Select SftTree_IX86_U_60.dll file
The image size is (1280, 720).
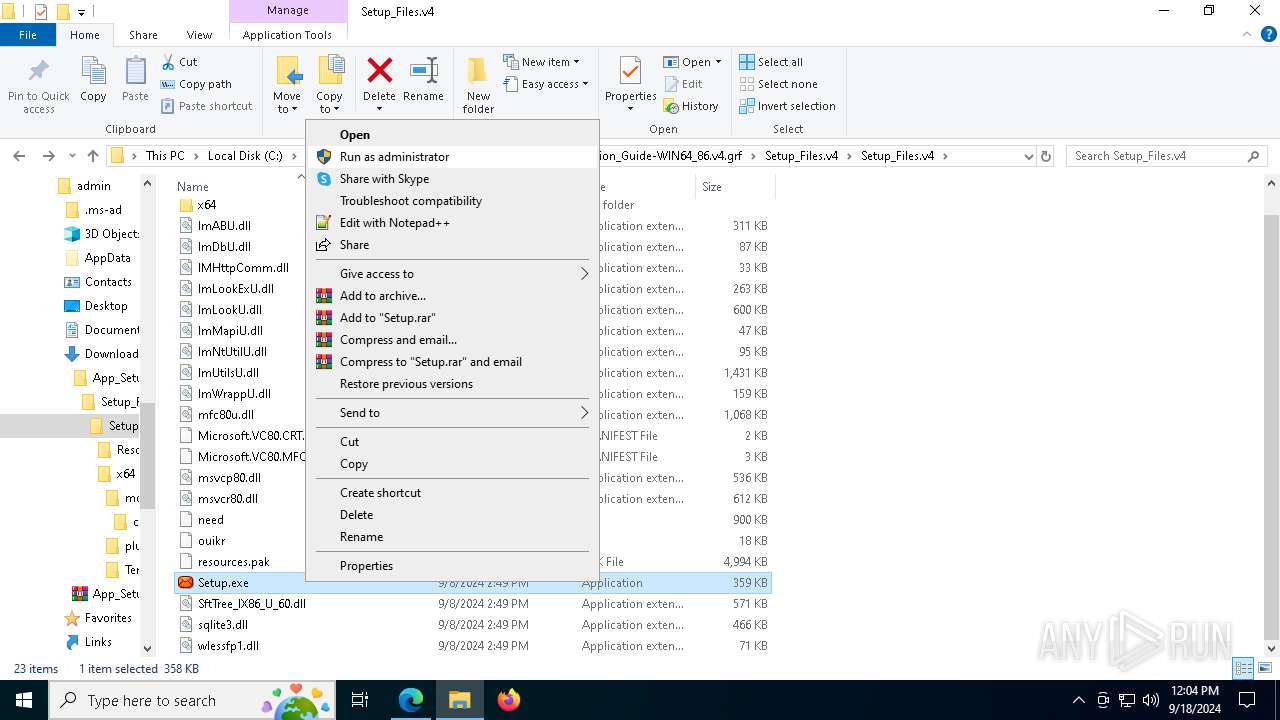pos(472,604)
